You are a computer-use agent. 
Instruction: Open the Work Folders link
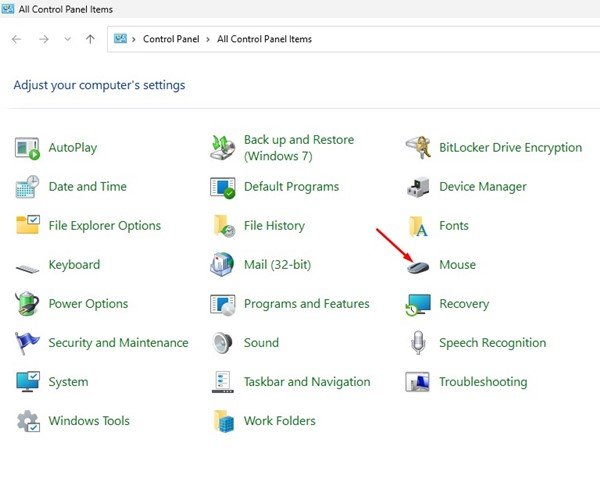point(280,421)
